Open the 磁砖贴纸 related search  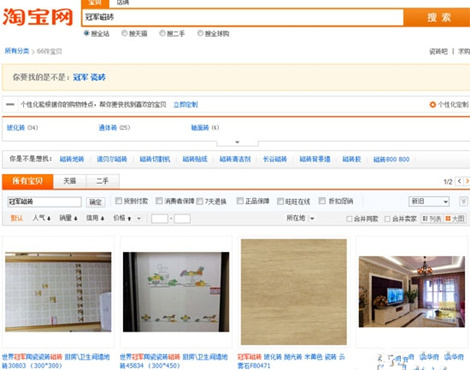195,159
